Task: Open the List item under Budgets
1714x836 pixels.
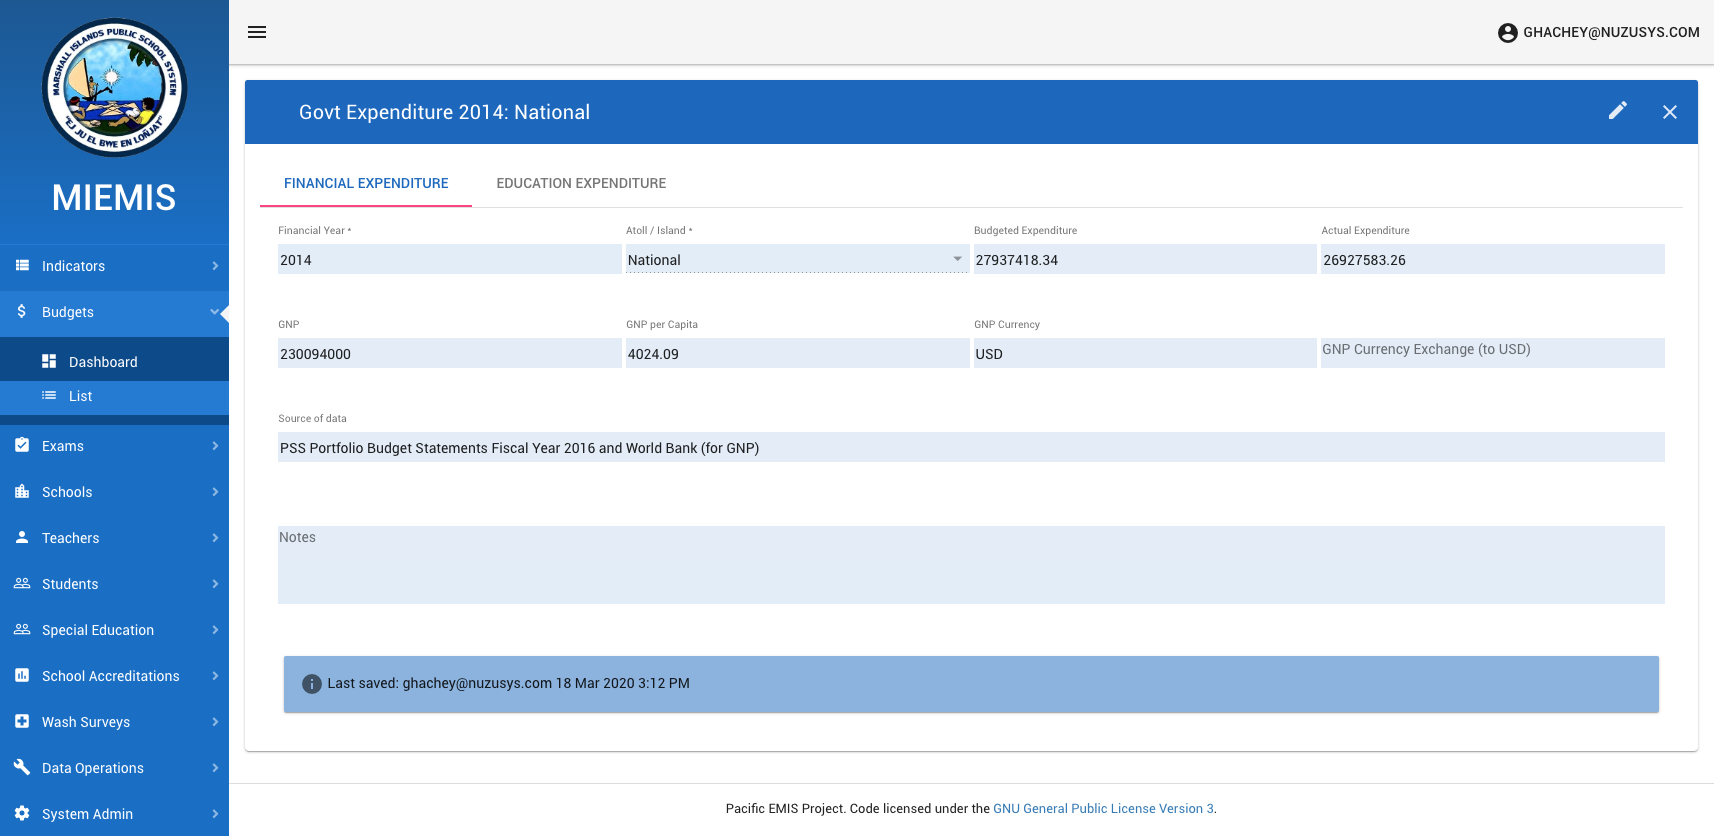Action: (x=80, y=396)
